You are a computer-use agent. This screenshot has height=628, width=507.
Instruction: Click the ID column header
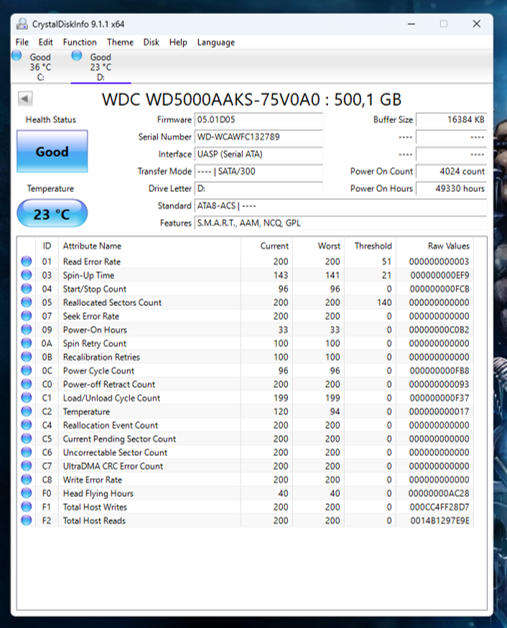[47, 246]
